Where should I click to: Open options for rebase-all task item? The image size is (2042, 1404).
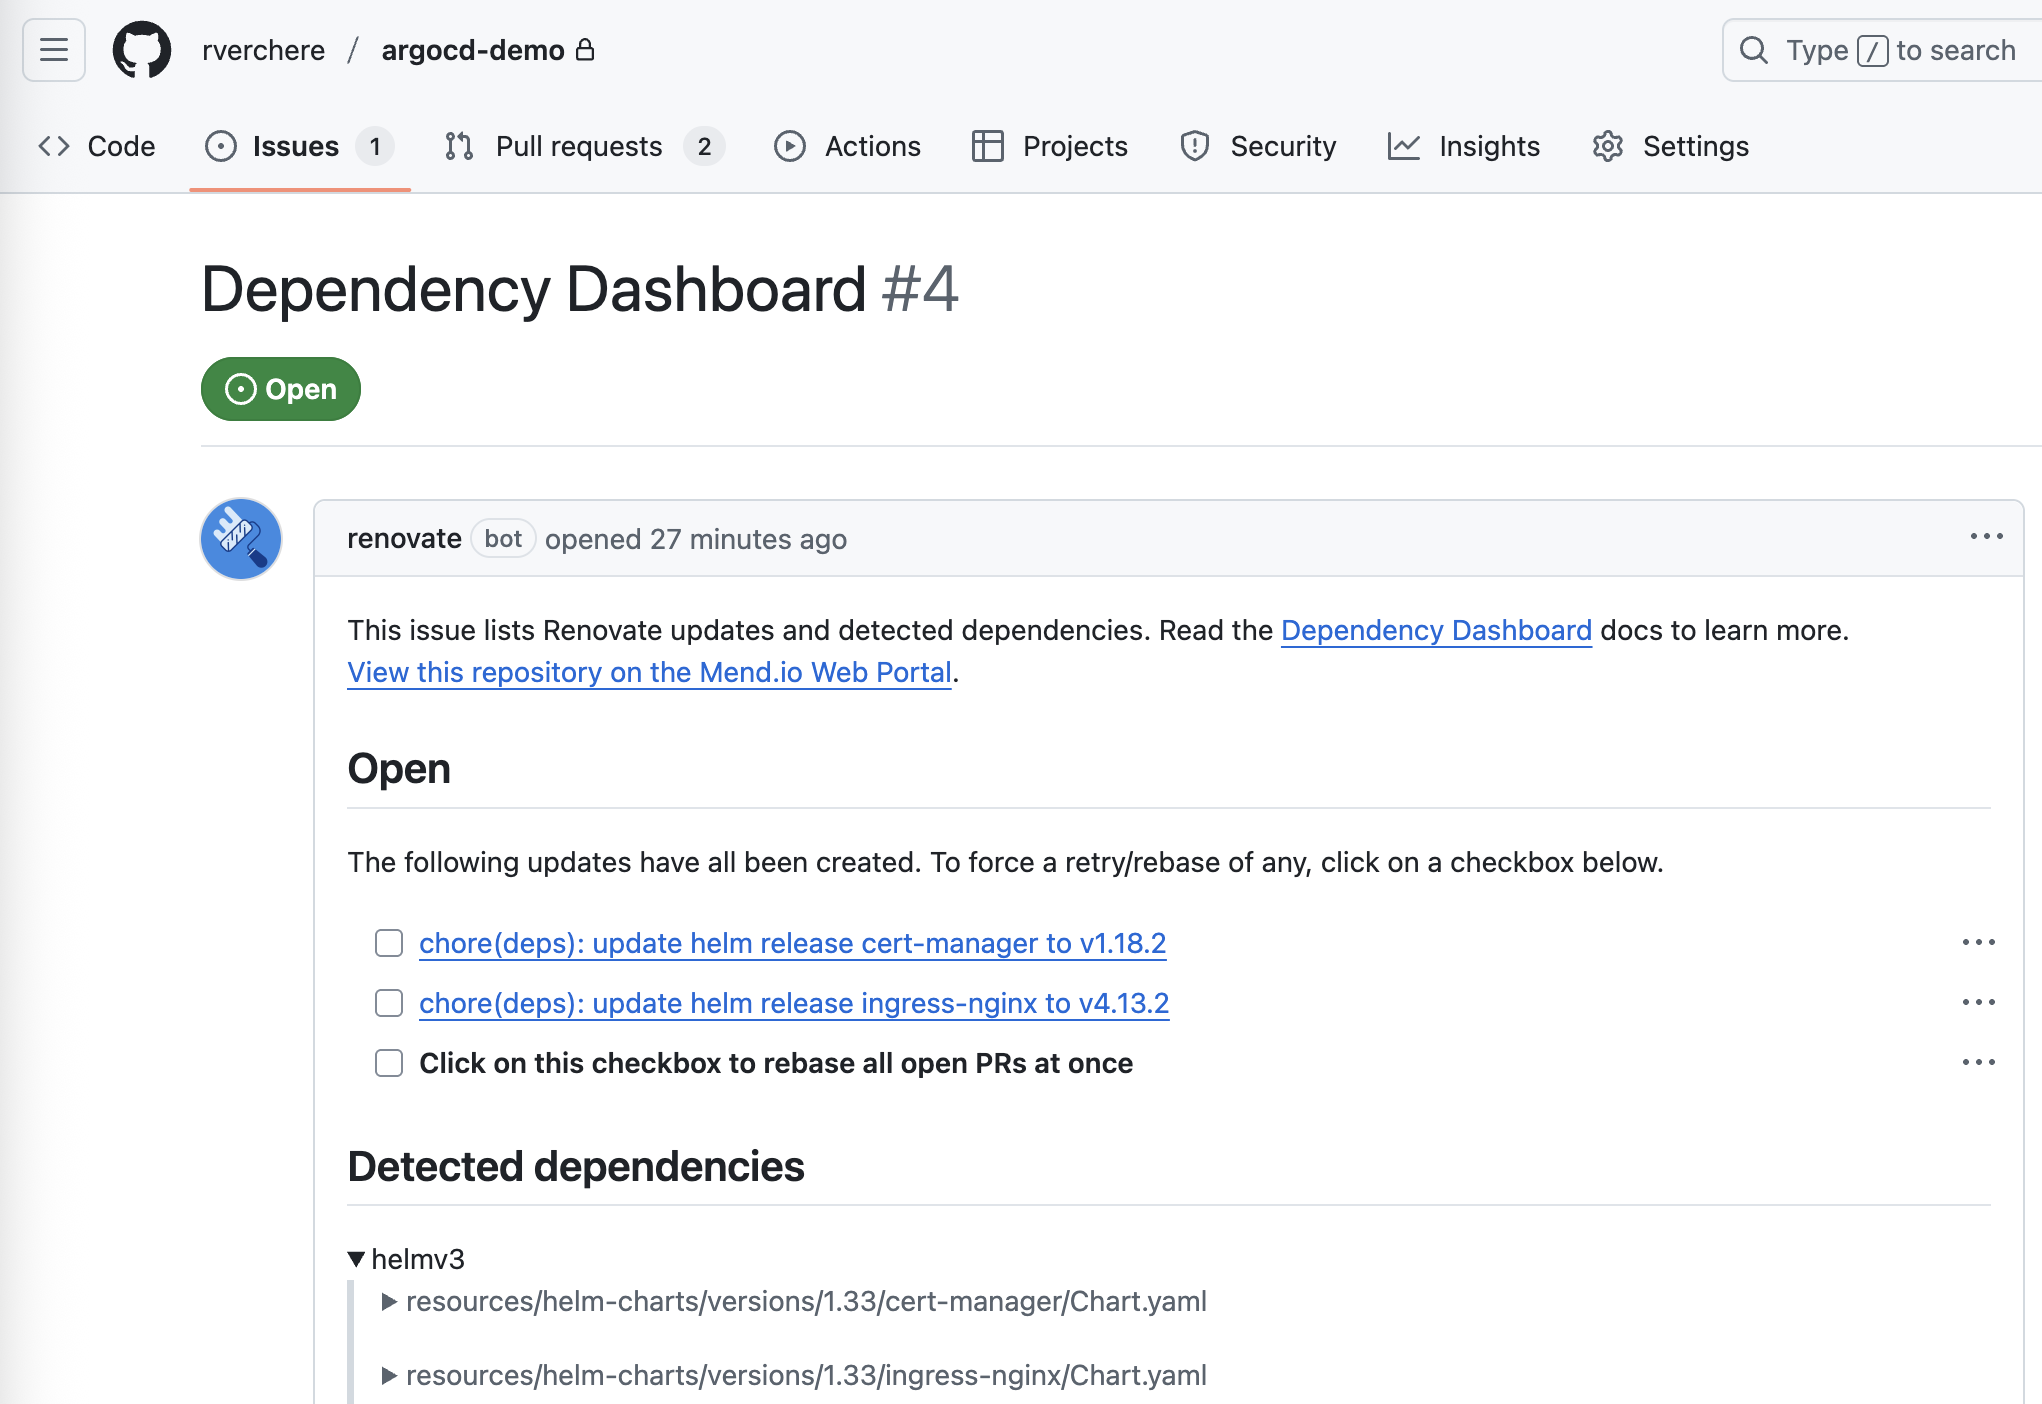(1978, 1063)
